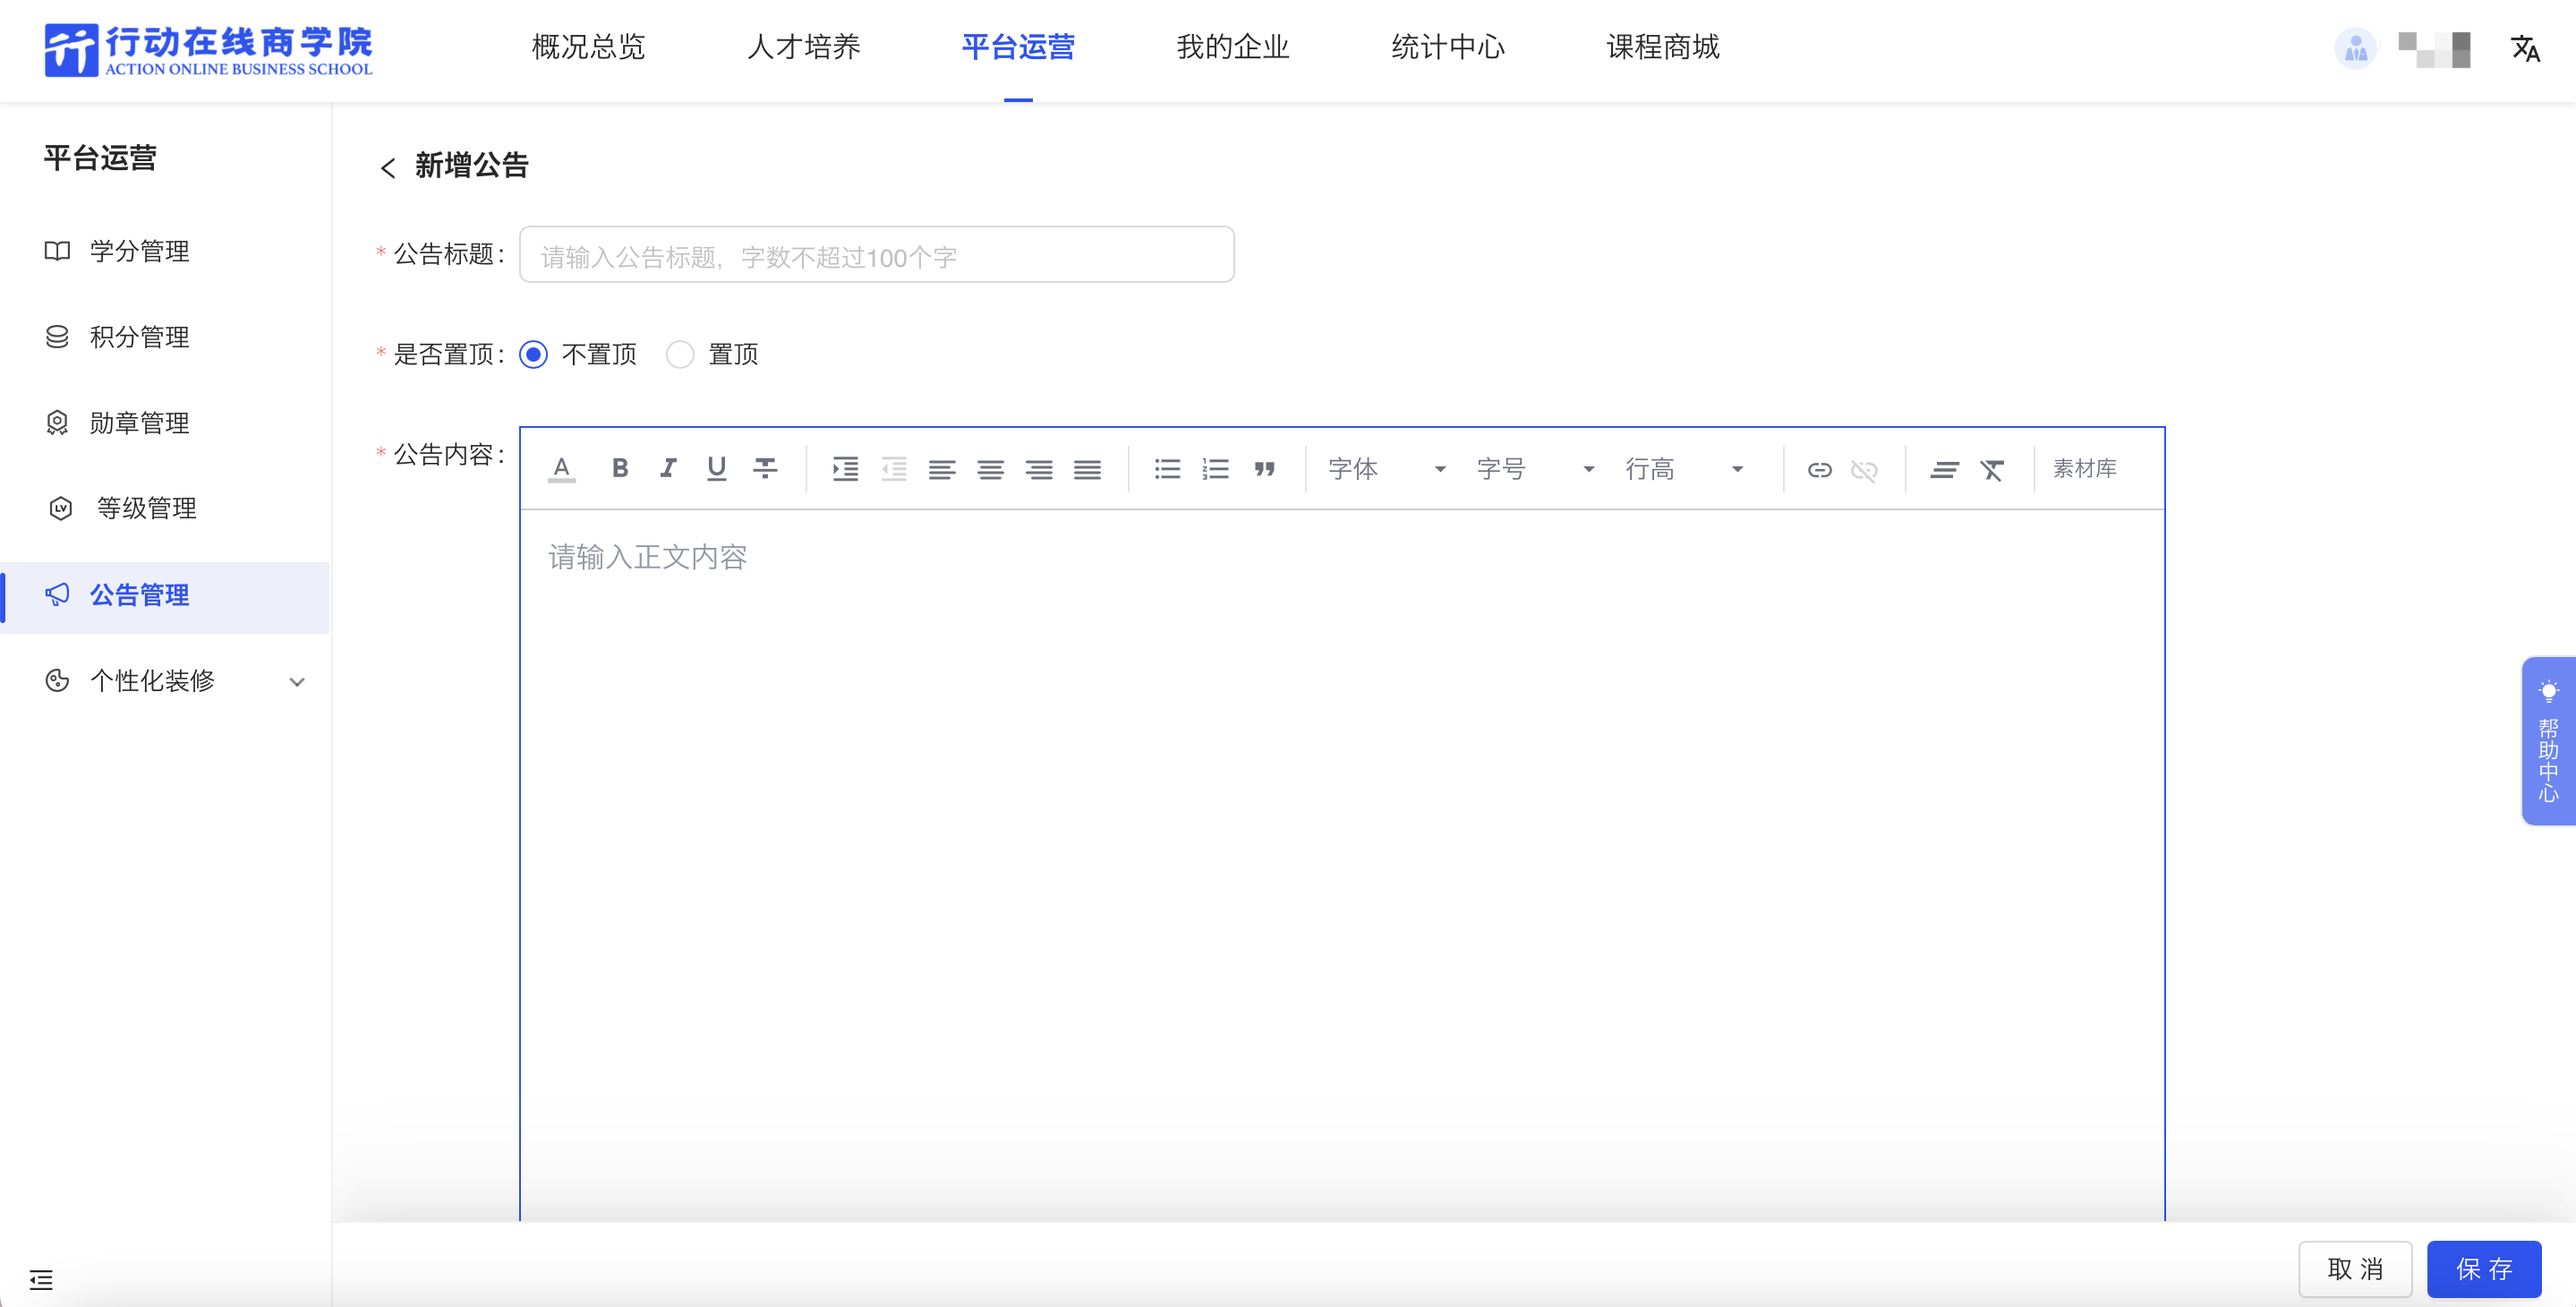
Task: Click the blurred username text
Action: [x=2435, y=49]
